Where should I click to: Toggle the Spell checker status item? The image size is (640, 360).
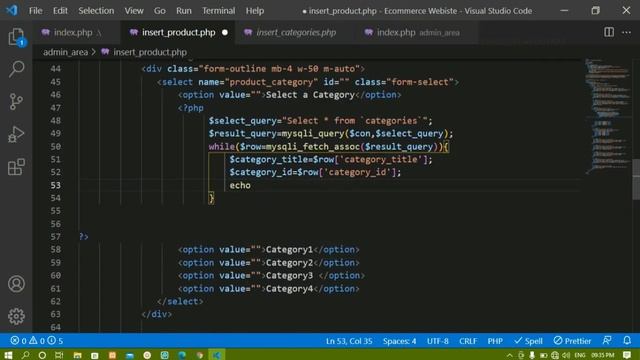click(528, 341)
